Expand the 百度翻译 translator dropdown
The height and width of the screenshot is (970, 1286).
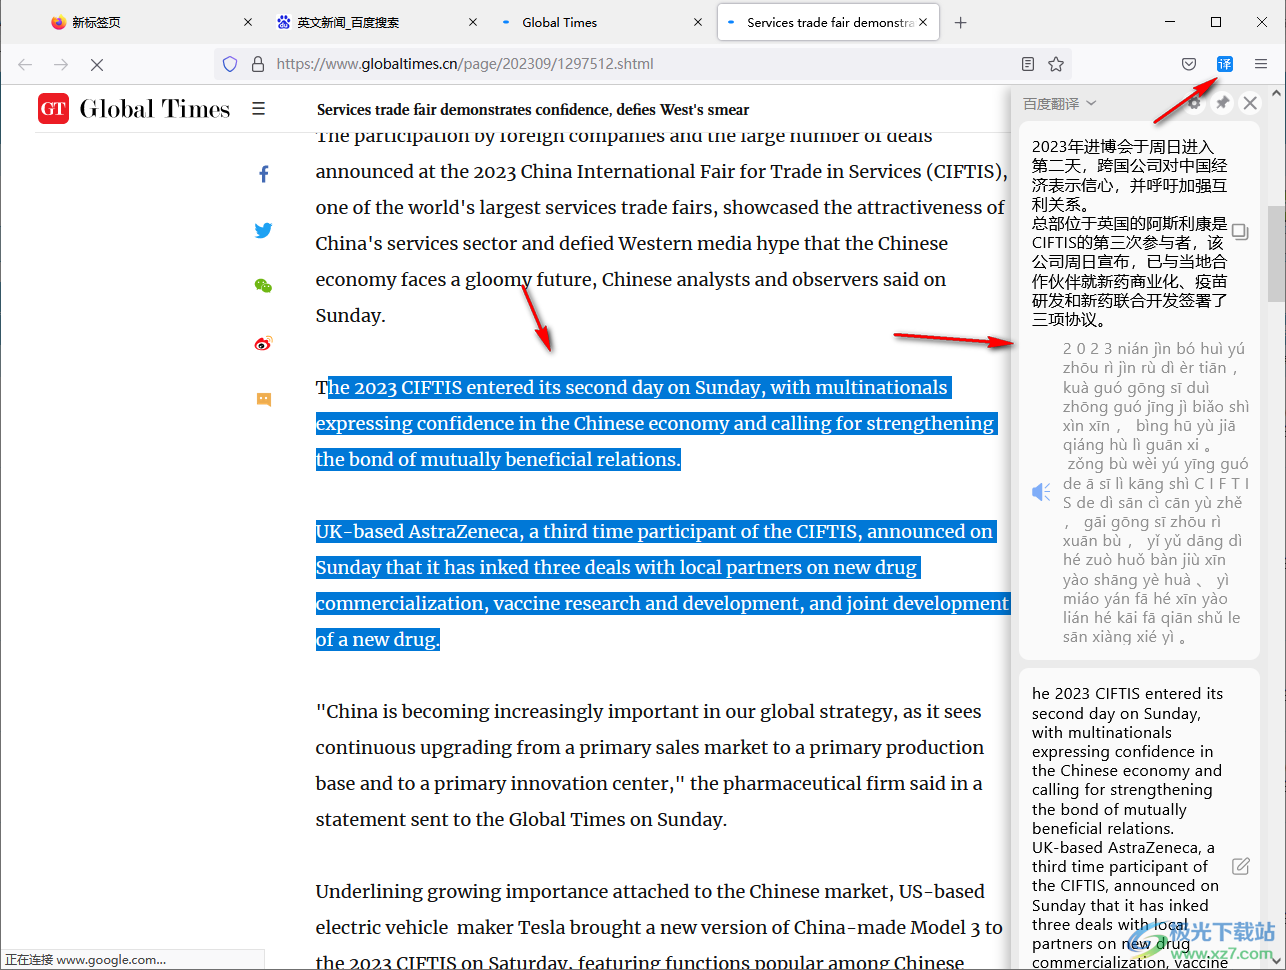pyautogui.click(x=1060, y=103)
